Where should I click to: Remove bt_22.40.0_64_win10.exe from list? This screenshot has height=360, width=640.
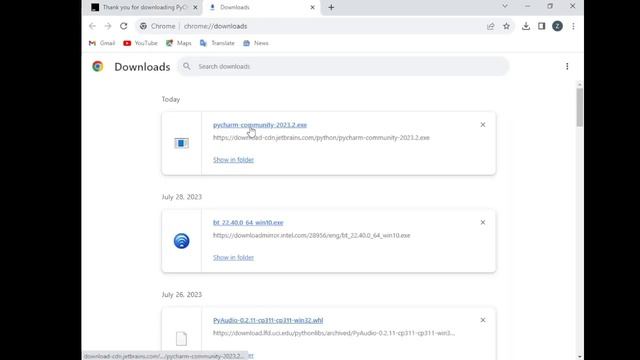tap(483, 222)
